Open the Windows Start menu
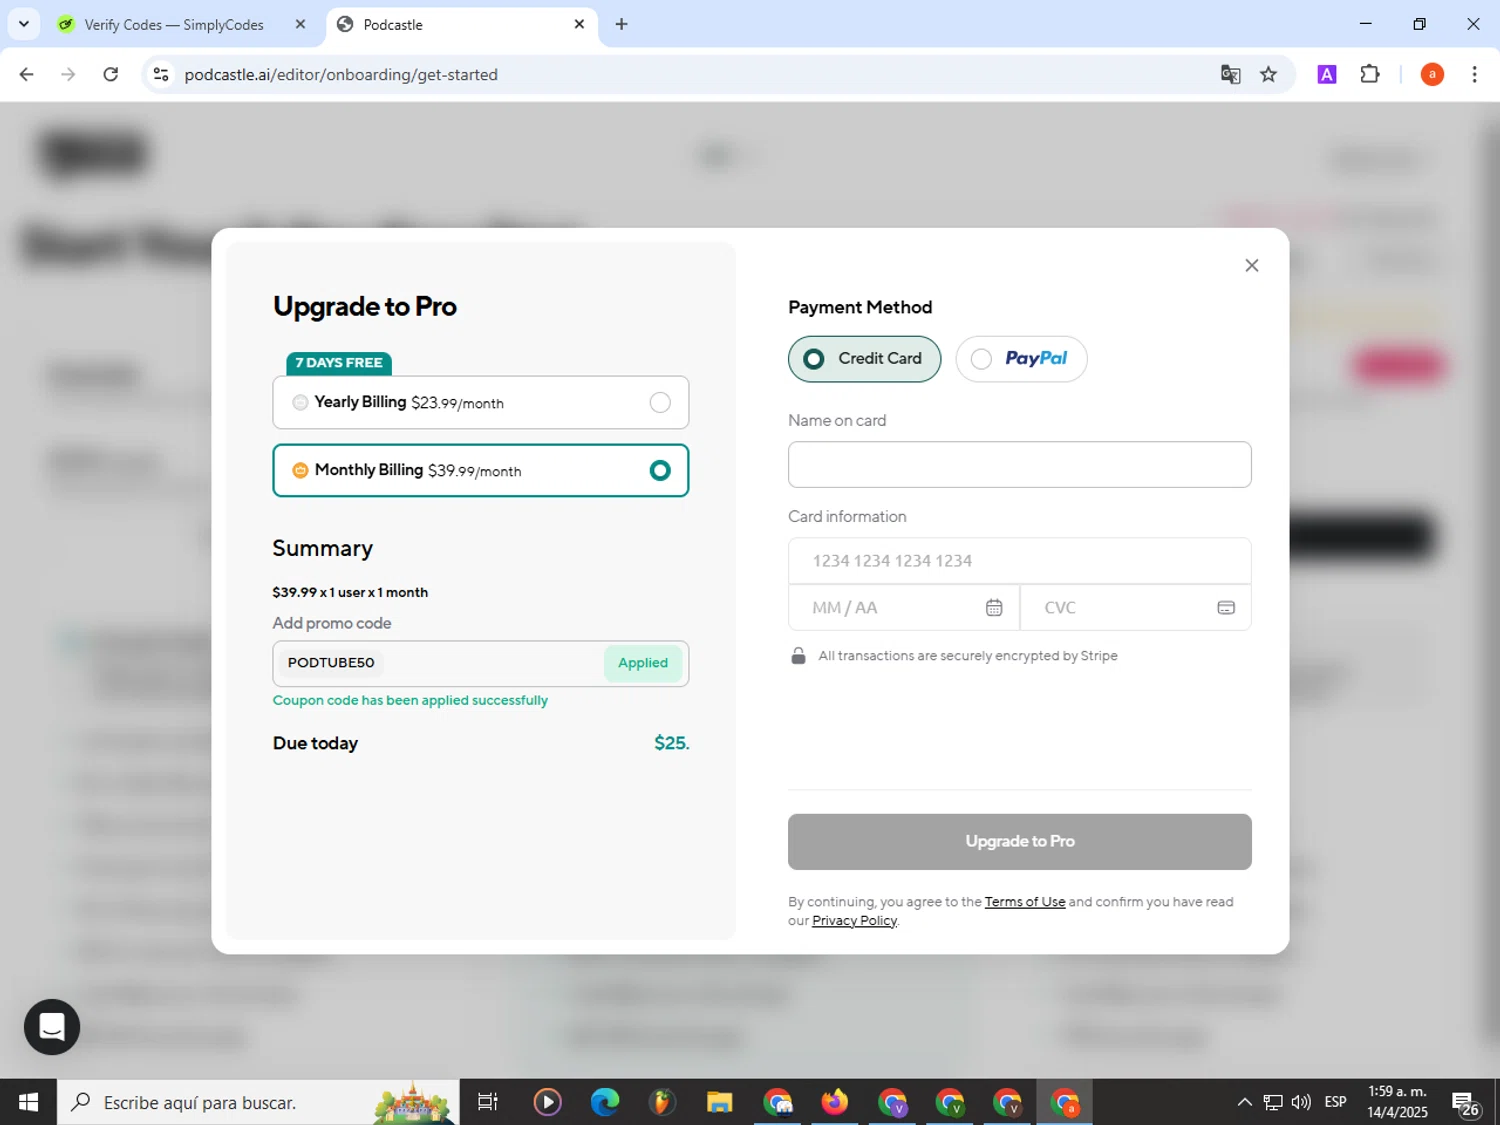1500x1125 pixels. 28,1102
